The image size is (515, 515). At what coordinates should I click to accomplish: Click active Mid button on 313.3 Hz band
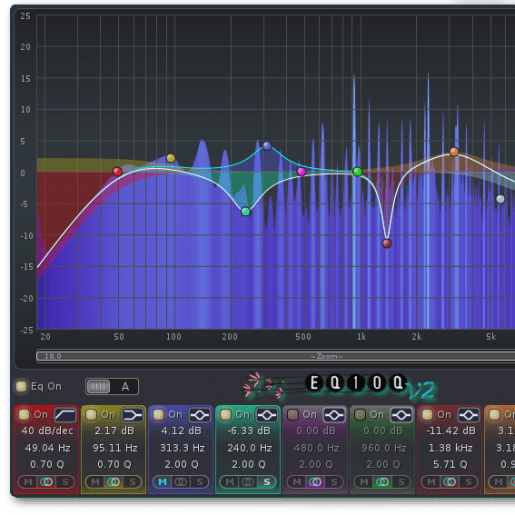click(x=162, y=482)
